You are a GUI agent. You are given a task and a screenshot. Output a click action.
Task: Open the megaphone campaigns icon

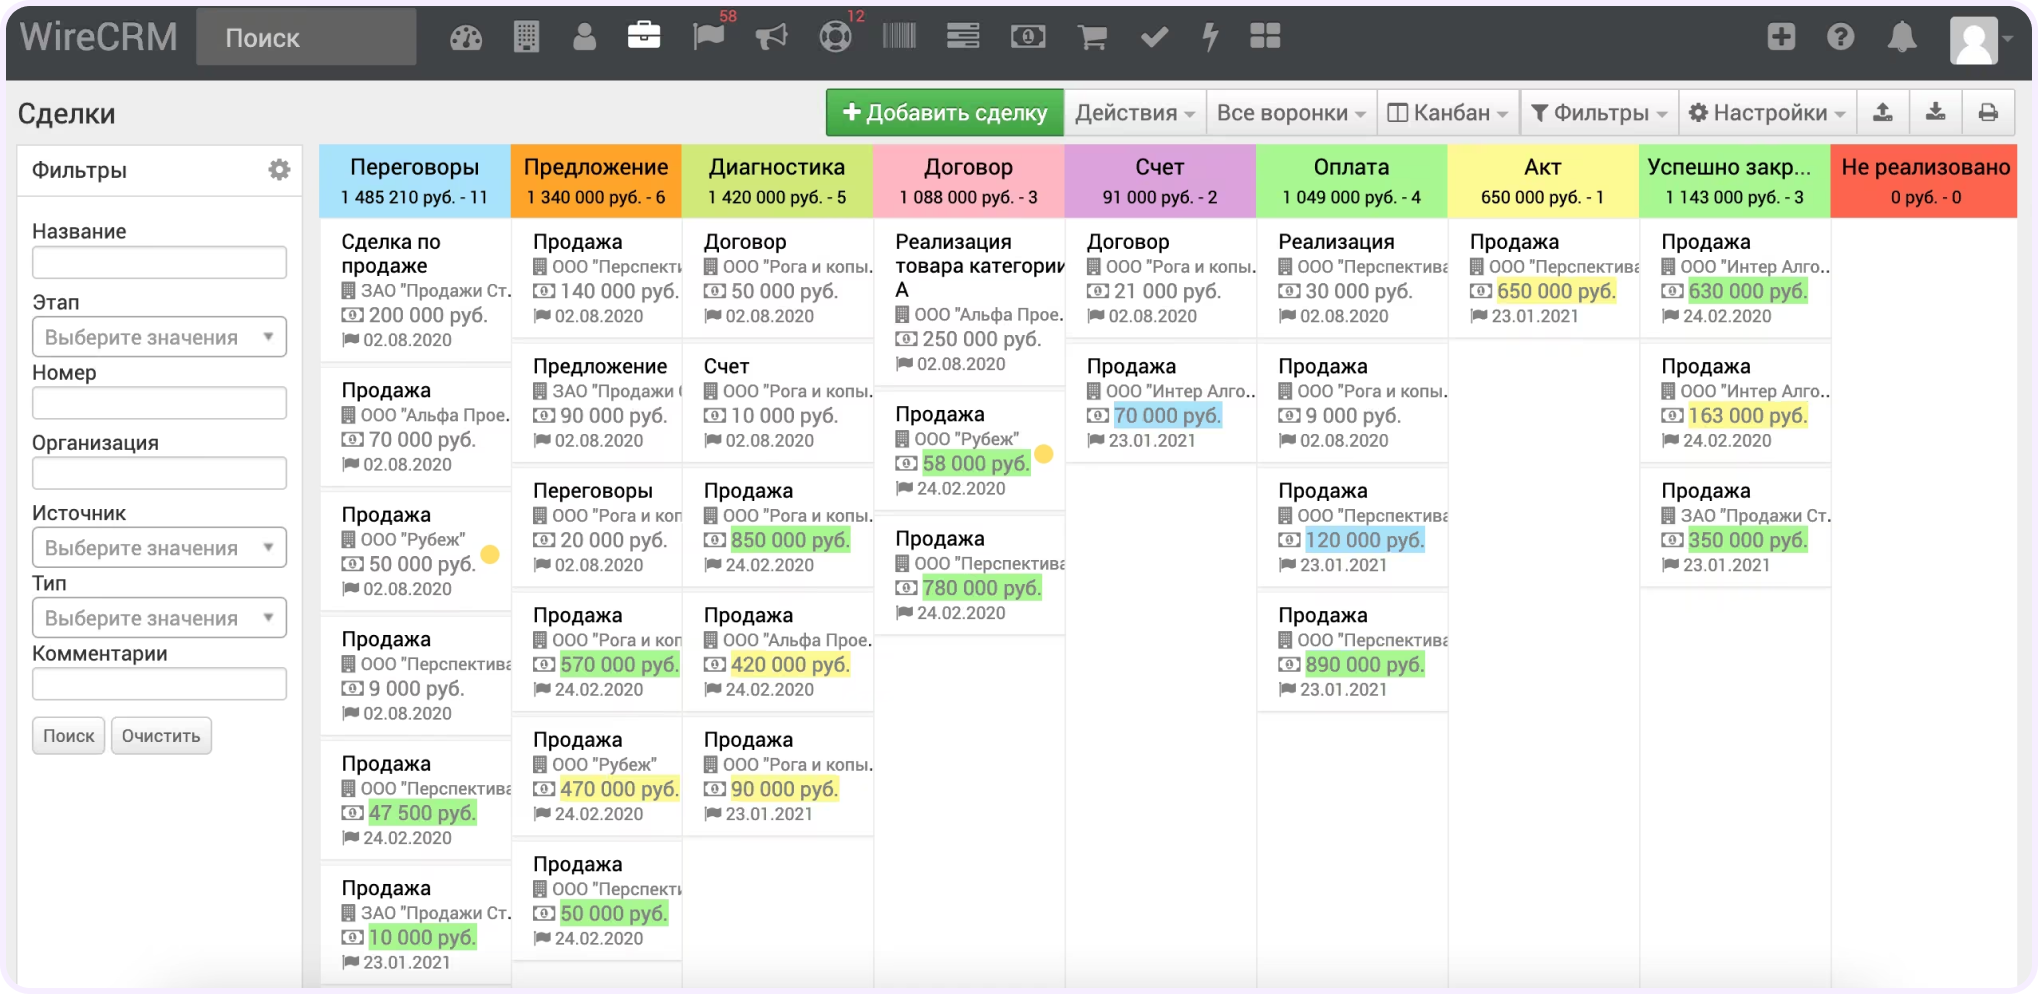point(771,37)
